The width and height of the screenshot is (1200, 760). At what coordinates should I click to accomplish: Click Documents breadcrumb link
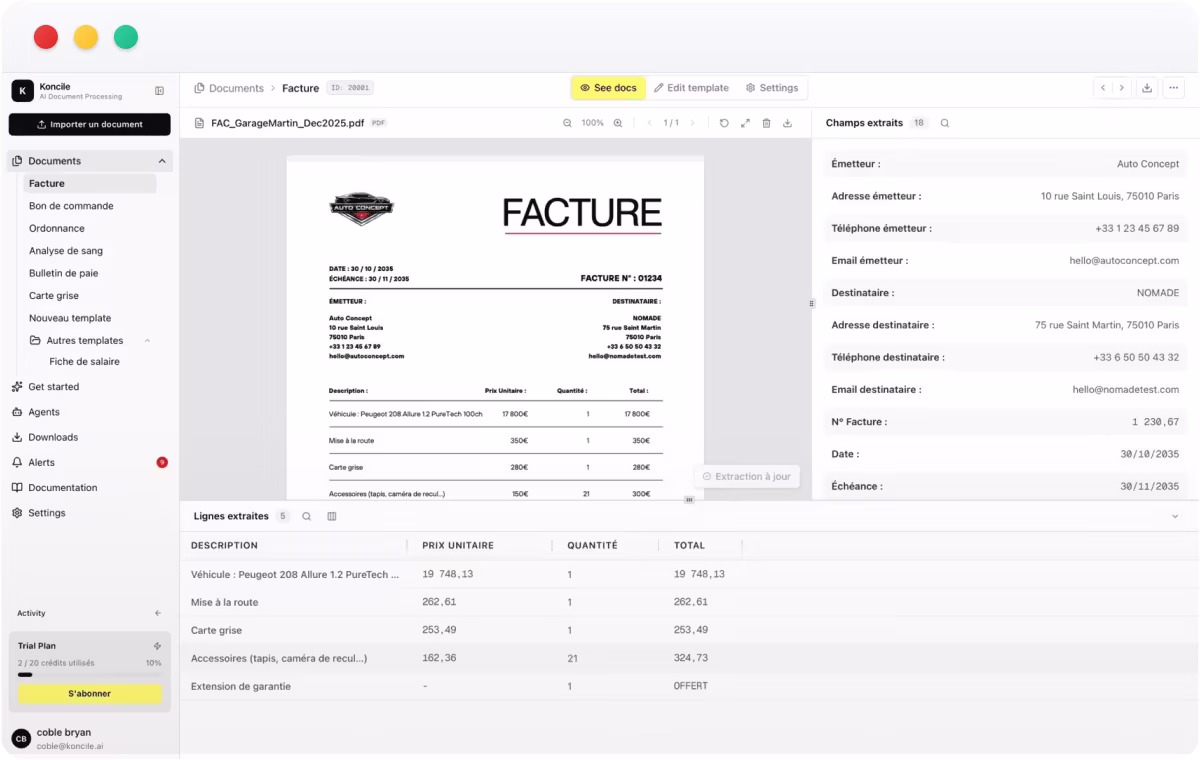[x=236, y=88]
